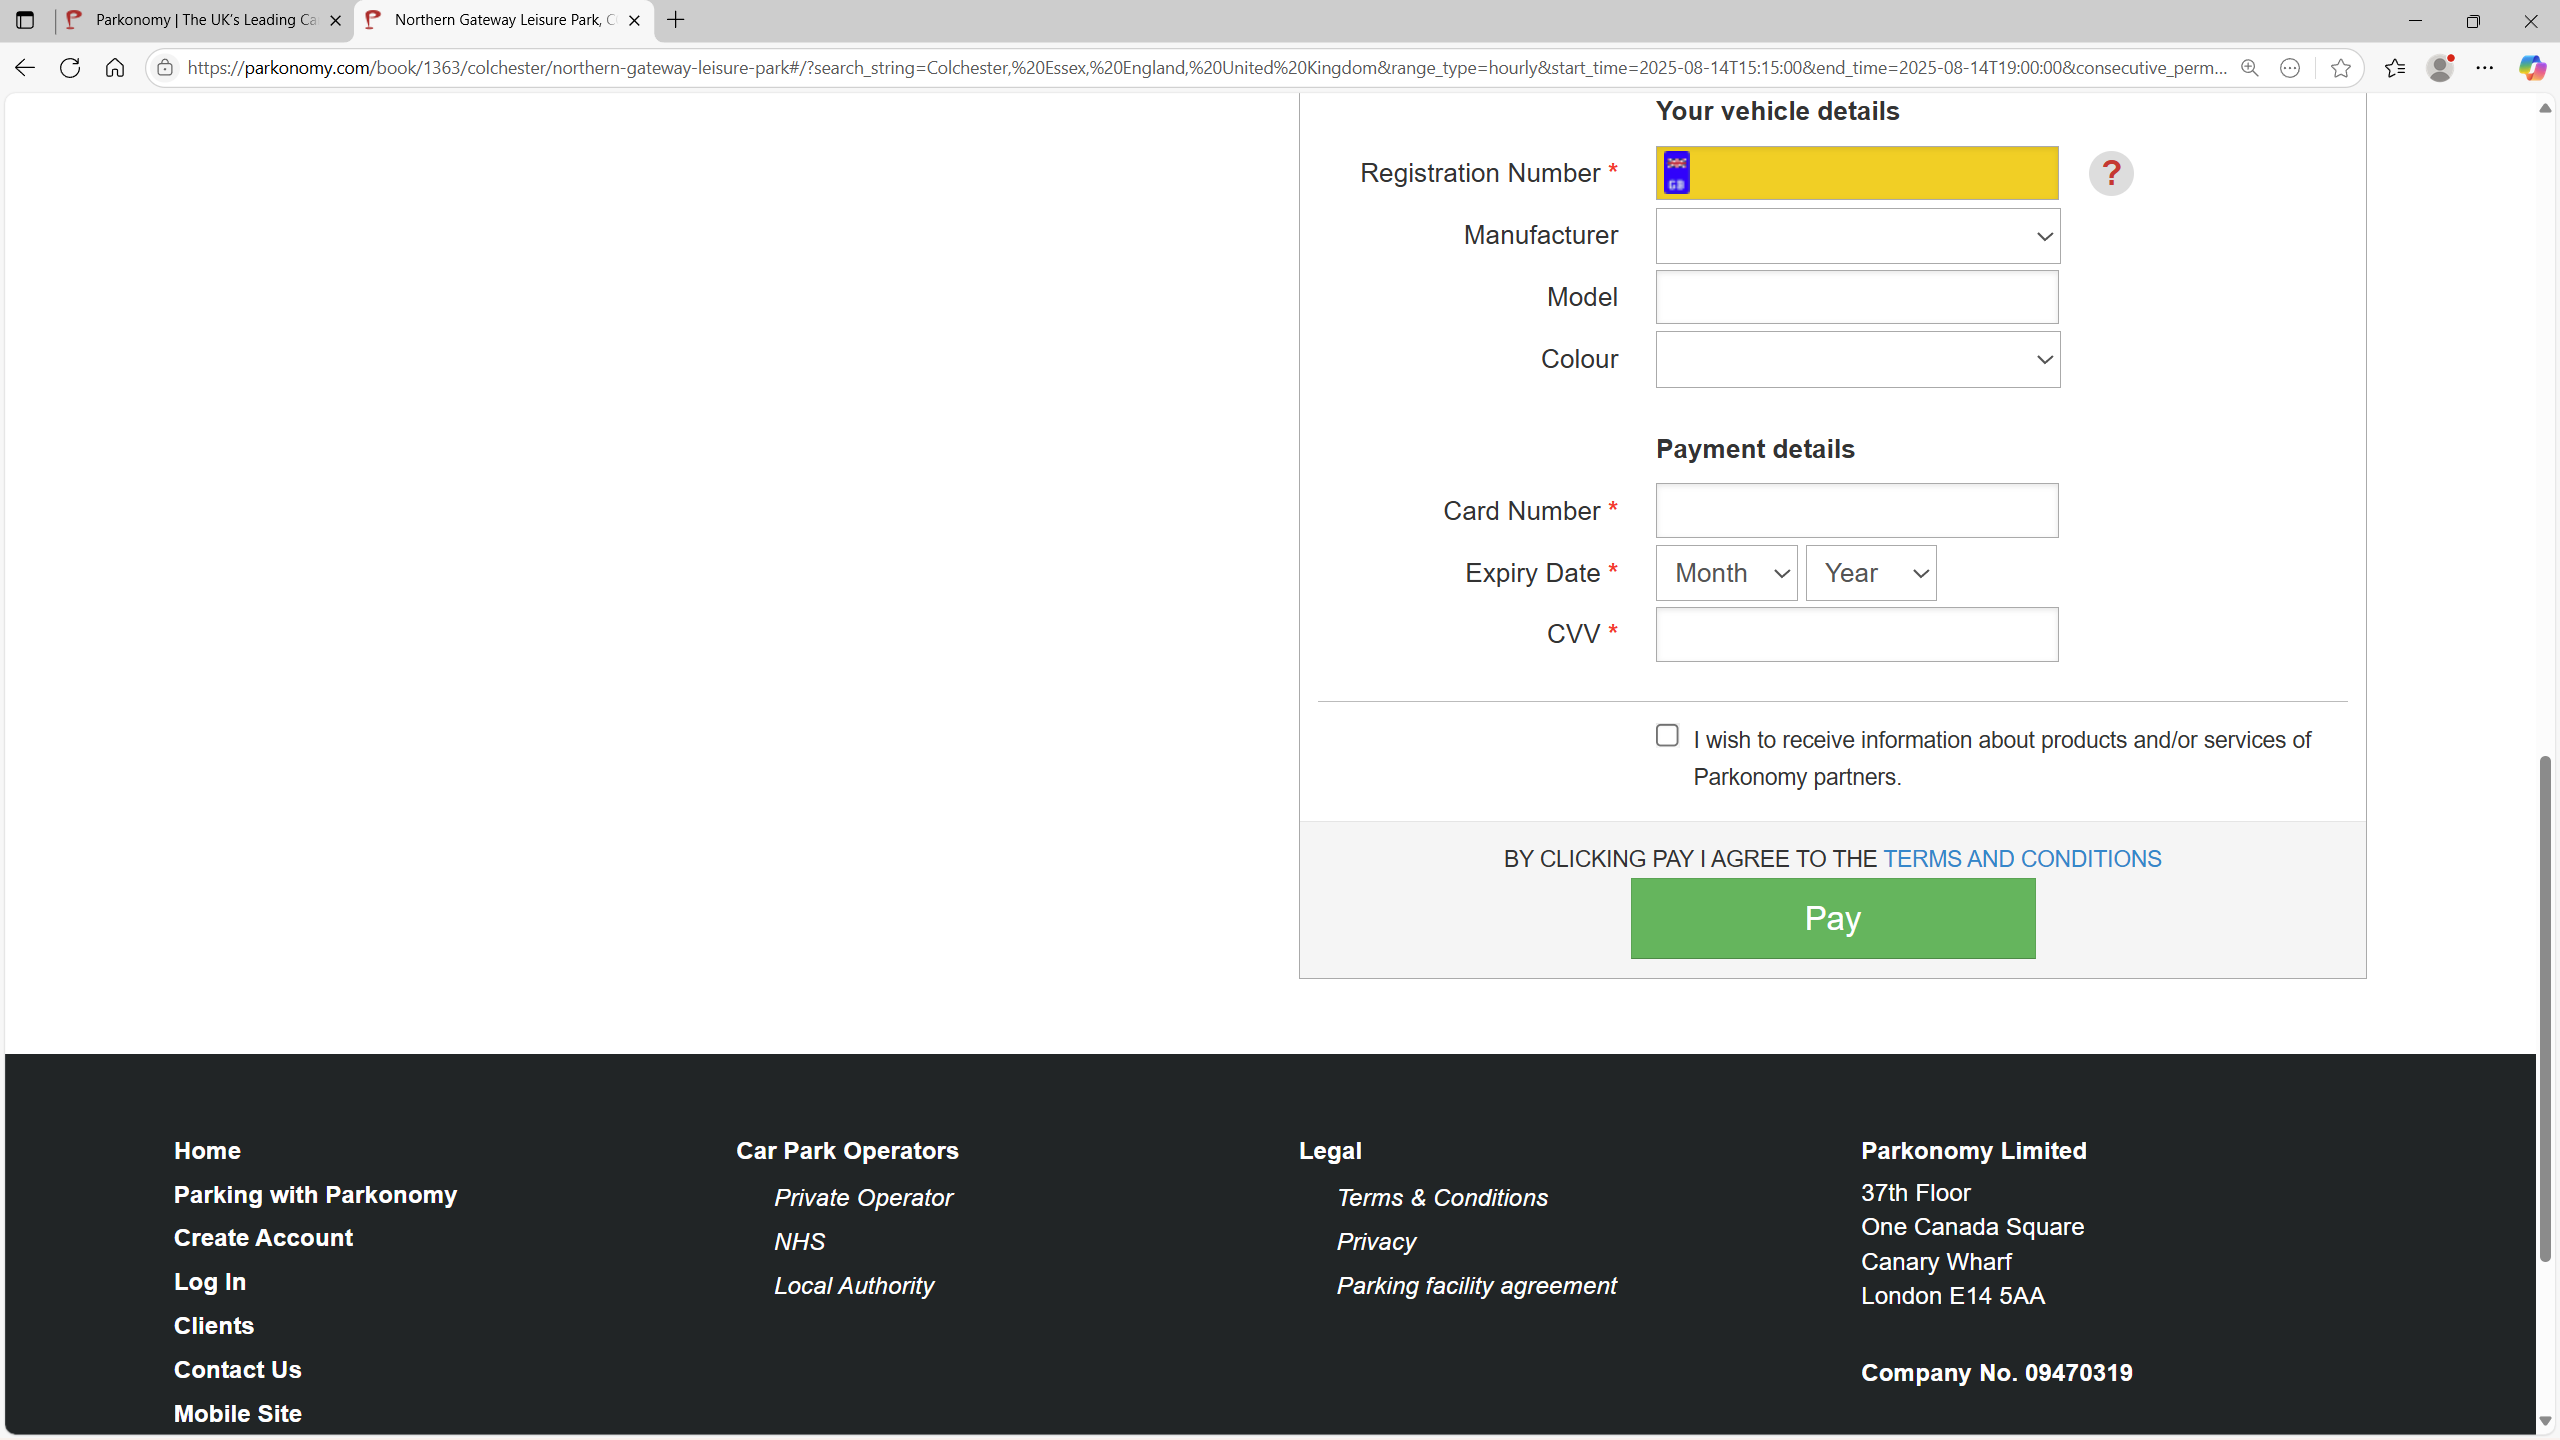Viewport: 2560px width, 1440px height.
Task: Open the Local Authority link
Action: point(854,1286)
